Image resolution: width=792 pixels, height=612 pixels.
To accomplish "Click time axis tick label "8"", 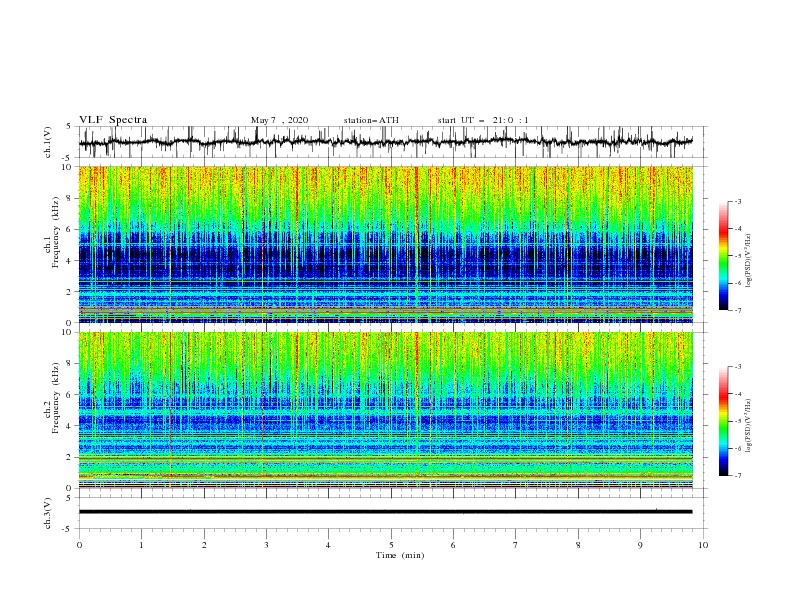I will 578,545.
